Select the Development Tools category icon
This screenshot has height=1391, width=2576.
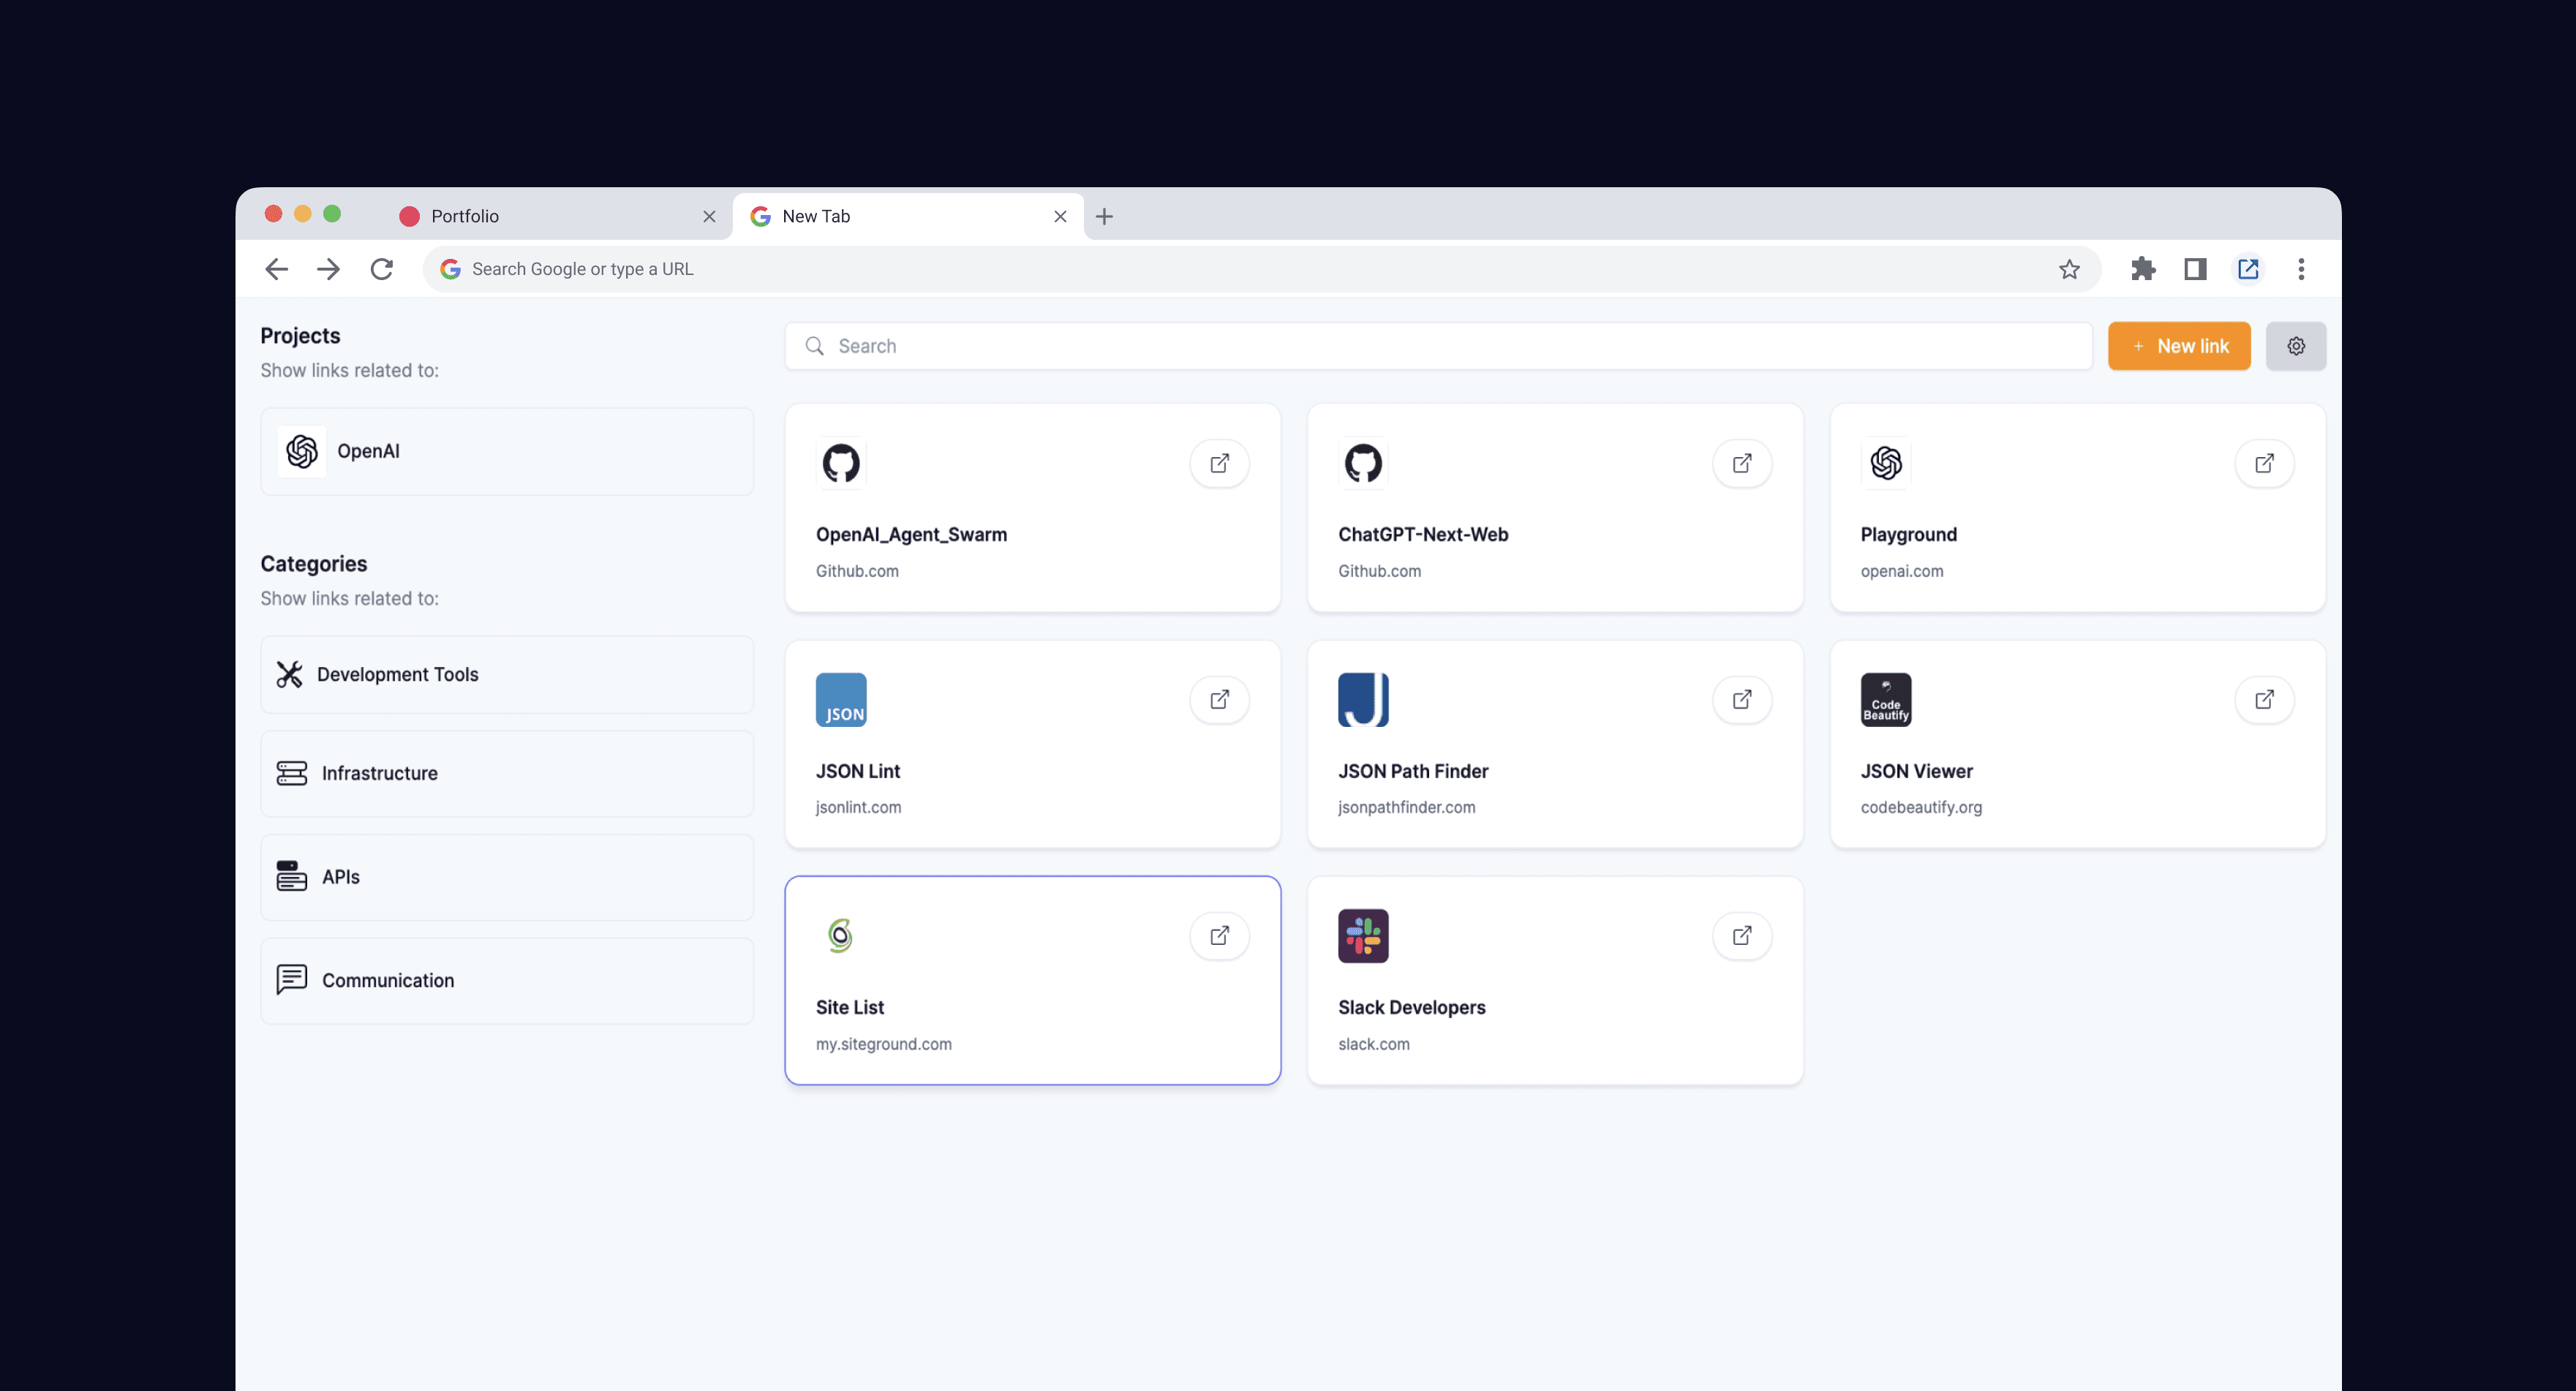290,674
